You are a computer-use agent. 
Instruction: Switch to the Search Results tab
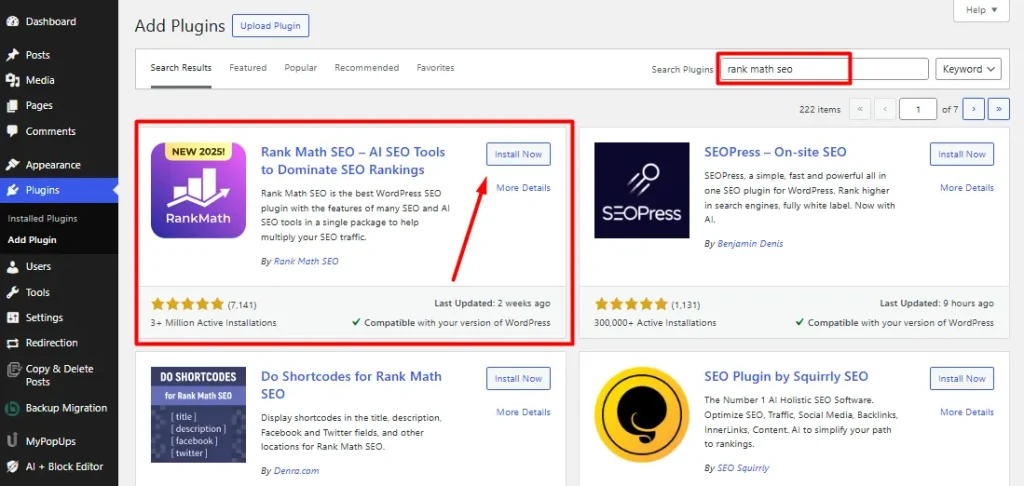click(x=181, y=68)
